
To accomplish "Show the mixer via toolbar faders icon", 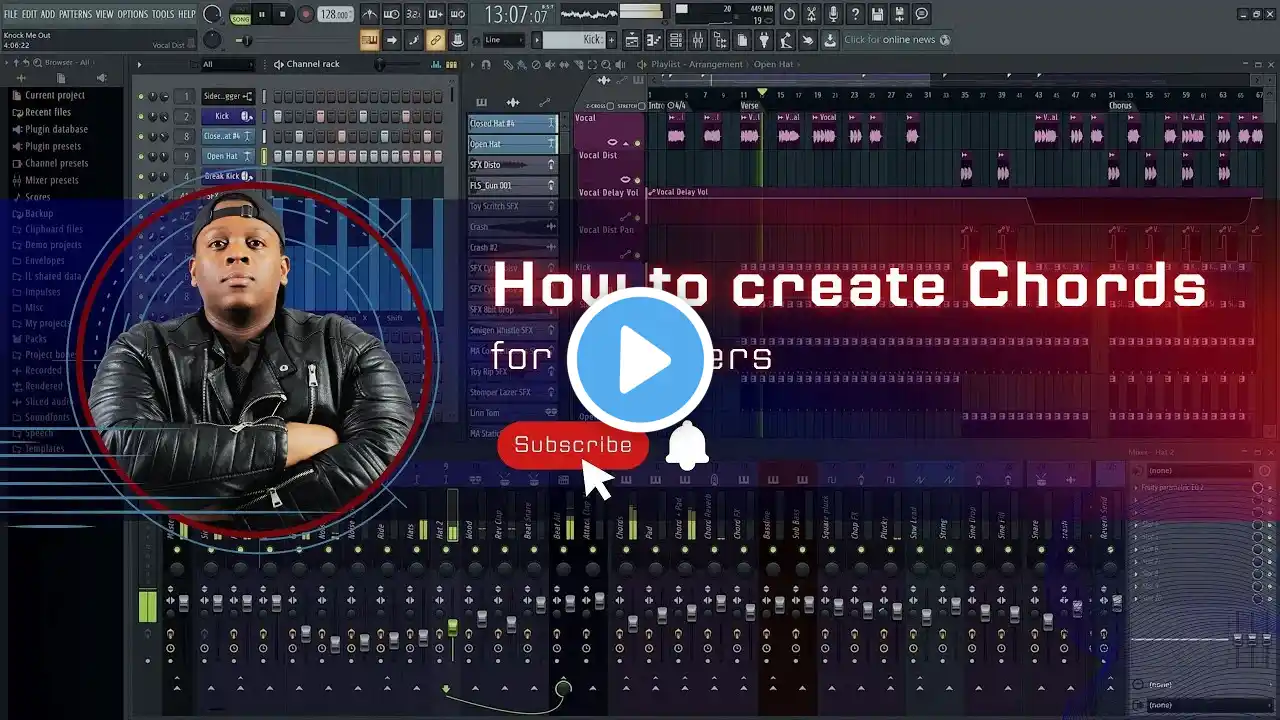I will pos(697,40).
